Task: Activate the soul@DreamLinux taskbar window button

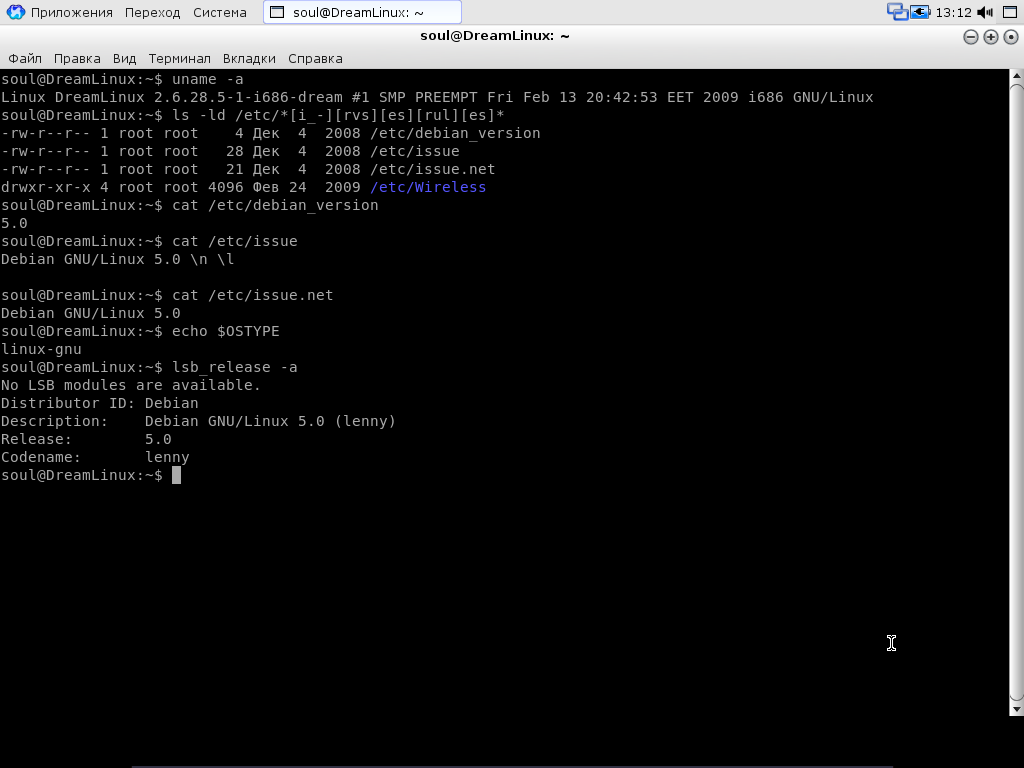Action: pyautogui.click(x=362, y=12)
